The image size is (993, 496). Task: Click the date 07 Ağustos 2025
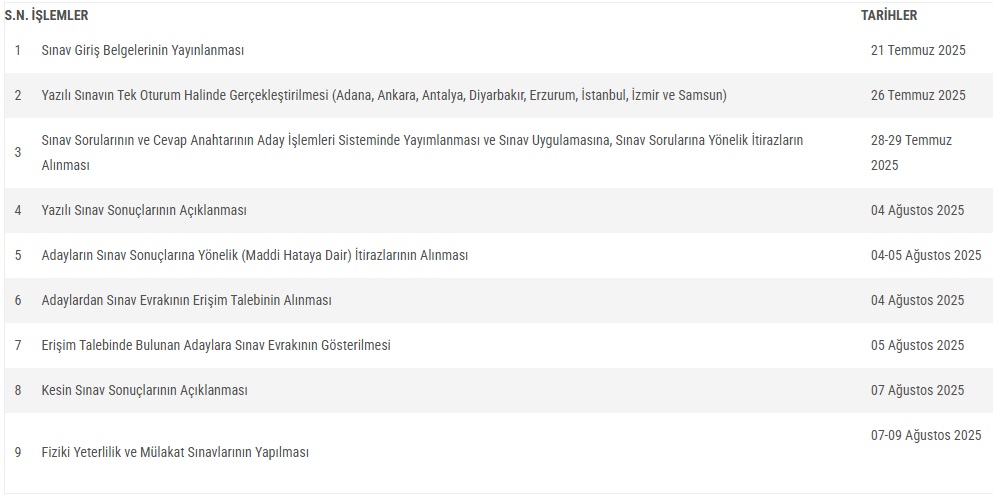click(x=918, y=390)
